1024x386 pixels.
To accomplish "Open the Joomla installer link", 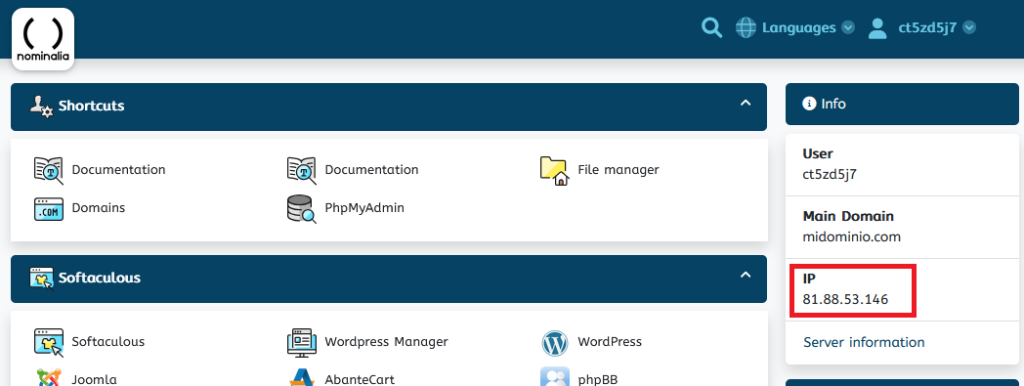I will [94, 379].
